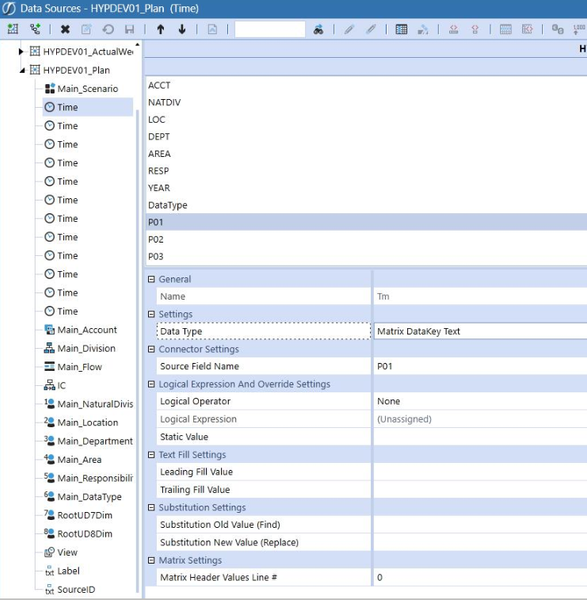
Task: Collapse the General property section
Action: (x=152, y=279)
